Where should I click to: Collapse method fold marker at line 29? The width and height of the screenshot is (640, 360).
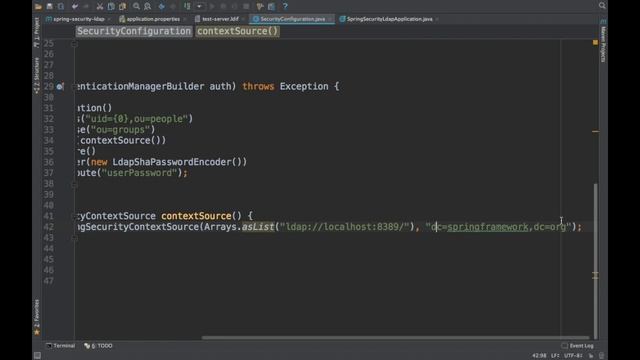75,87
